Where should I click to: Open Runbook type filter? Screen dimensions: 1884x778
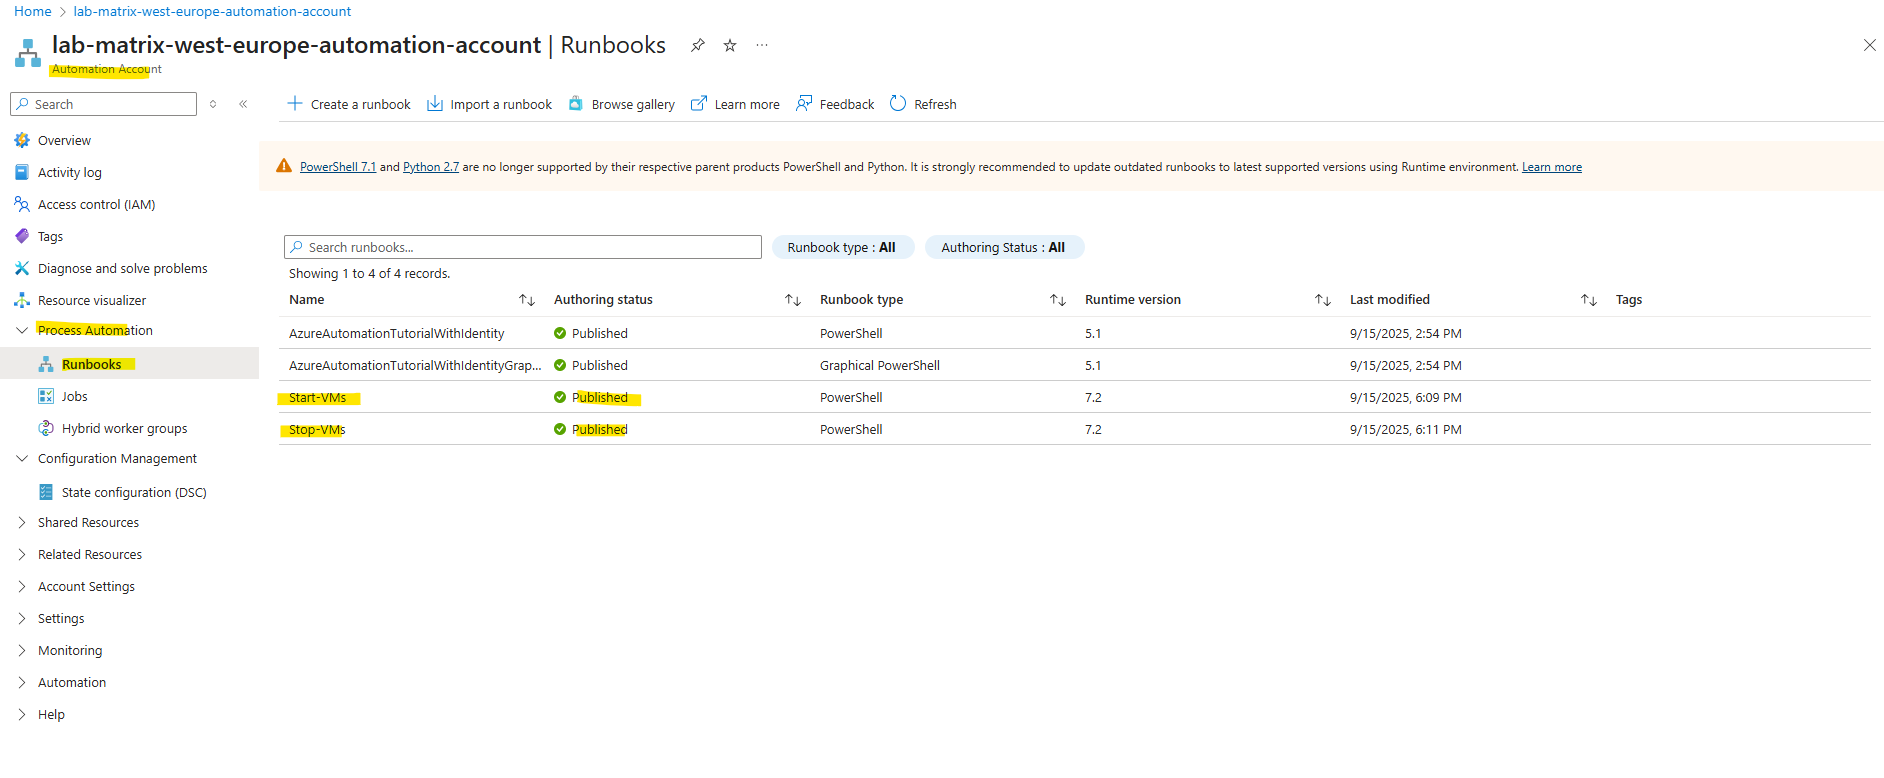pos(842,247)
